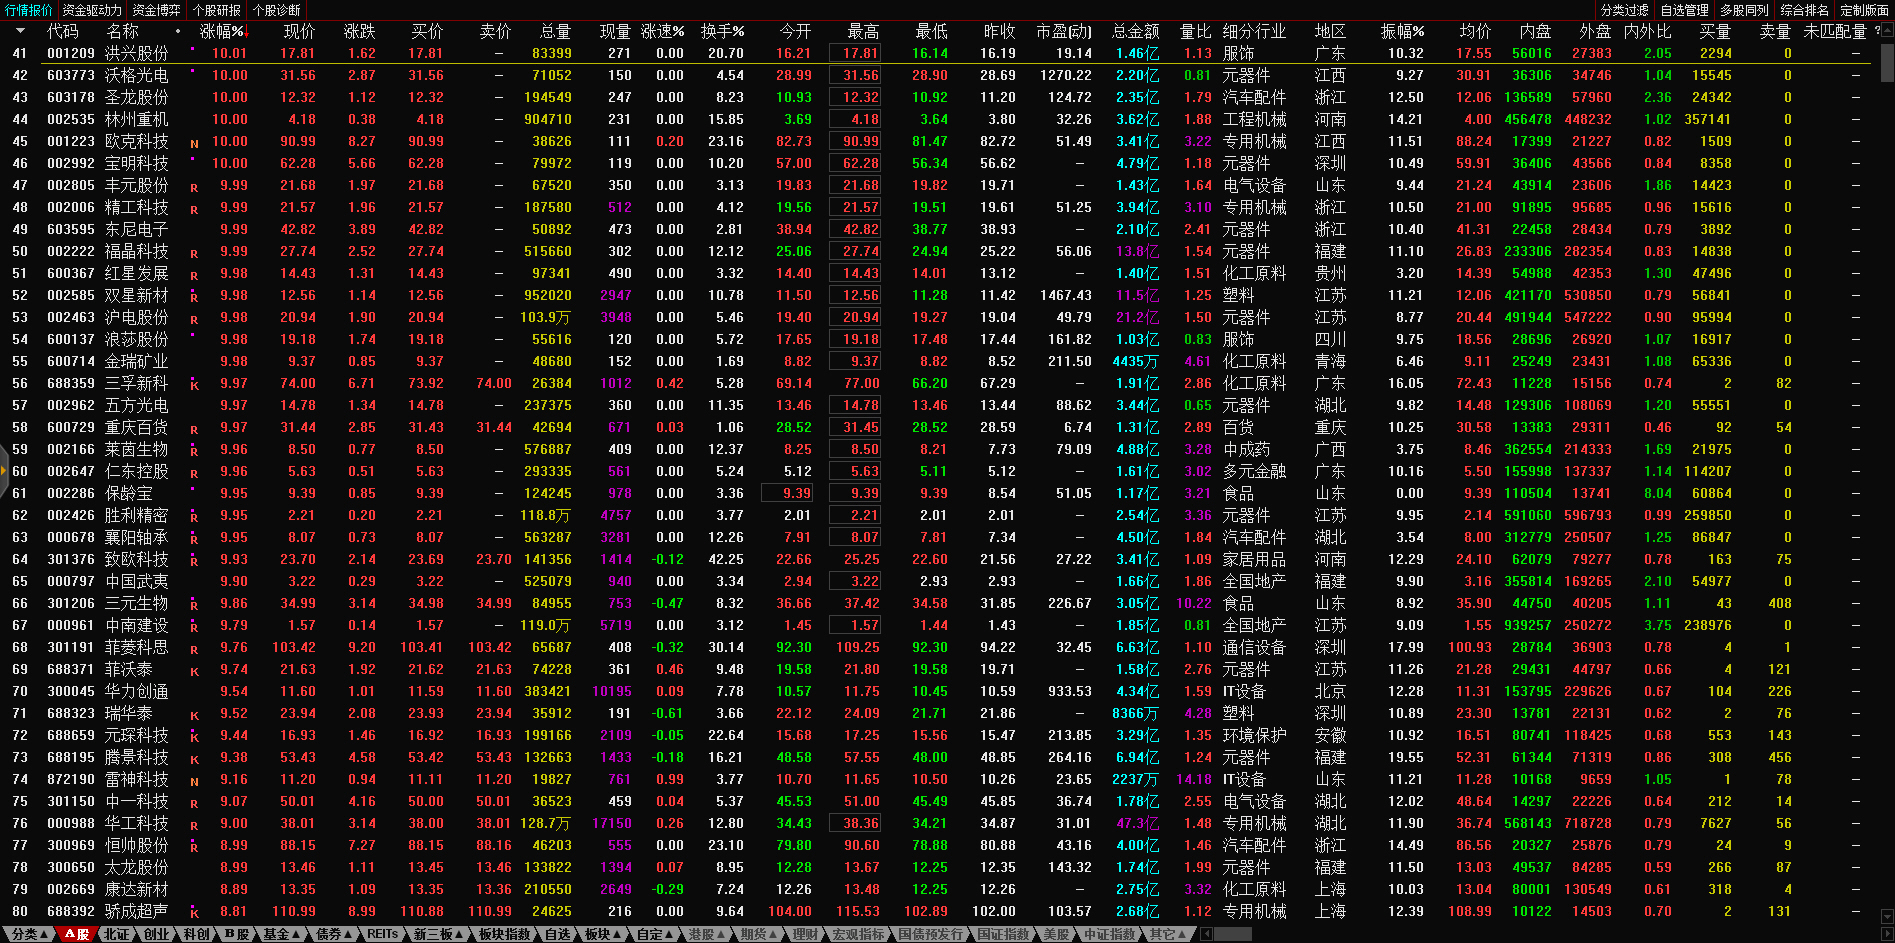Click the dropdown triangle left of 代码 header
The height and width of the screenshot is (943, 1895).
(20, 32)
